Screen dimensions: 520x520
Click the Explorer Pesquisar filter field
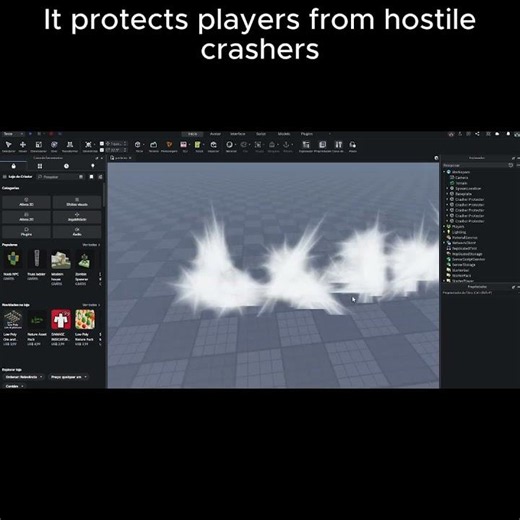475,165
